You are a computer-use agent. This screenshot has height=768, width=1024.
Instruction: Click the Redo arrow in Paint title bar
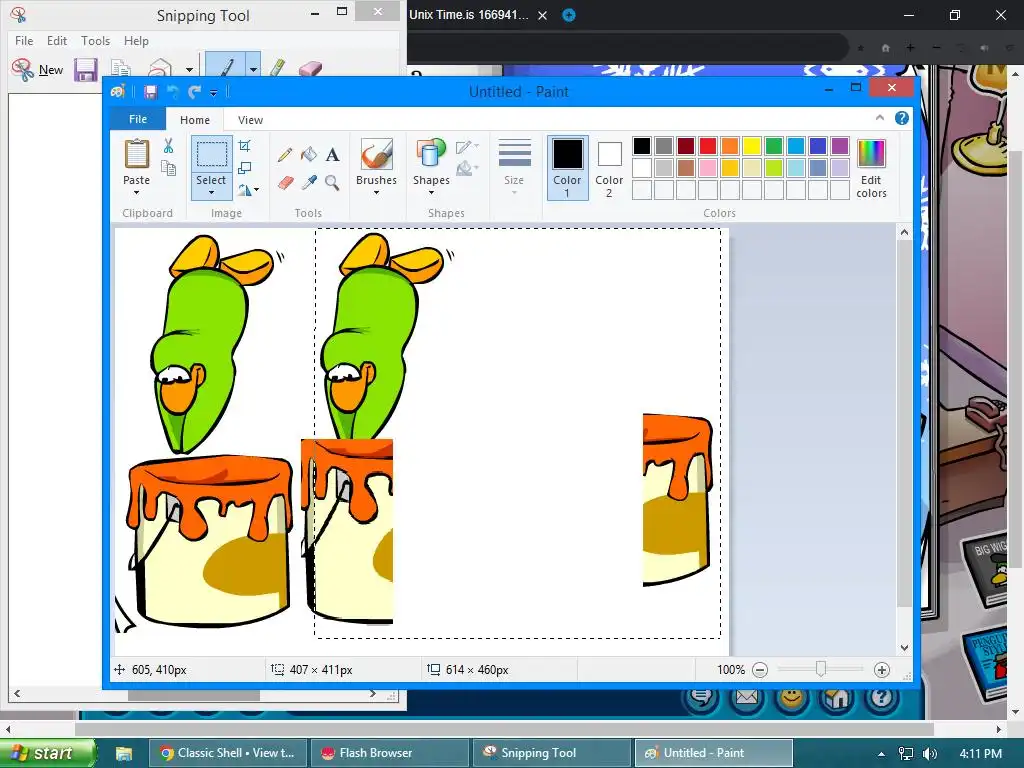pyautogui.click(x=194, y=92)
